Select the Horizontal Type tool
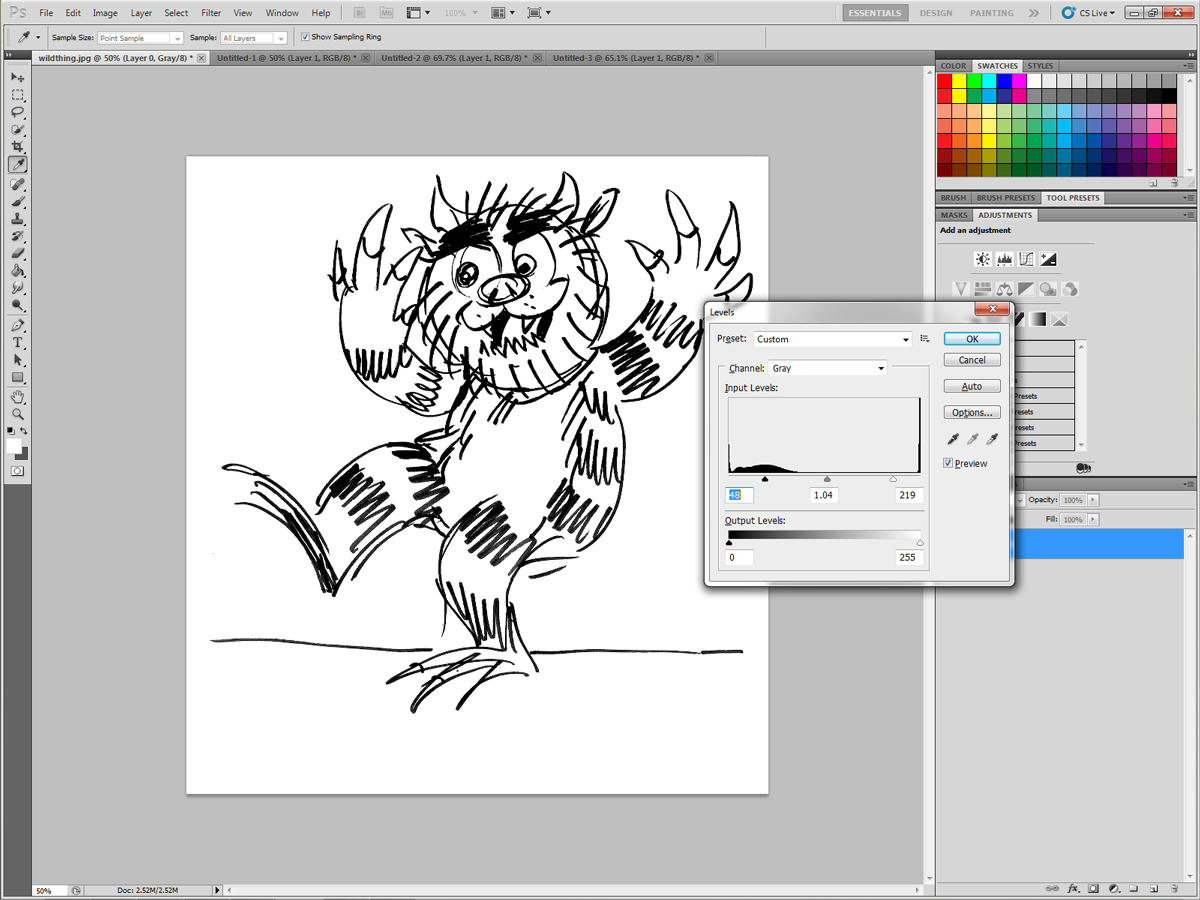The height and width of the screenshot is (900, 1200). (x=18, y=343)
